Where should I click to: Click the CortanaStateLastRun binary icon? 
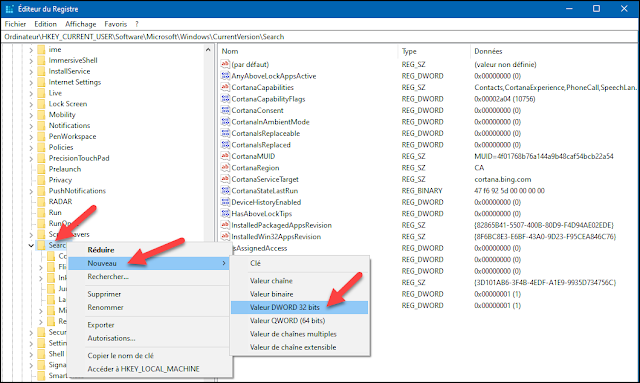coord(225,190)
